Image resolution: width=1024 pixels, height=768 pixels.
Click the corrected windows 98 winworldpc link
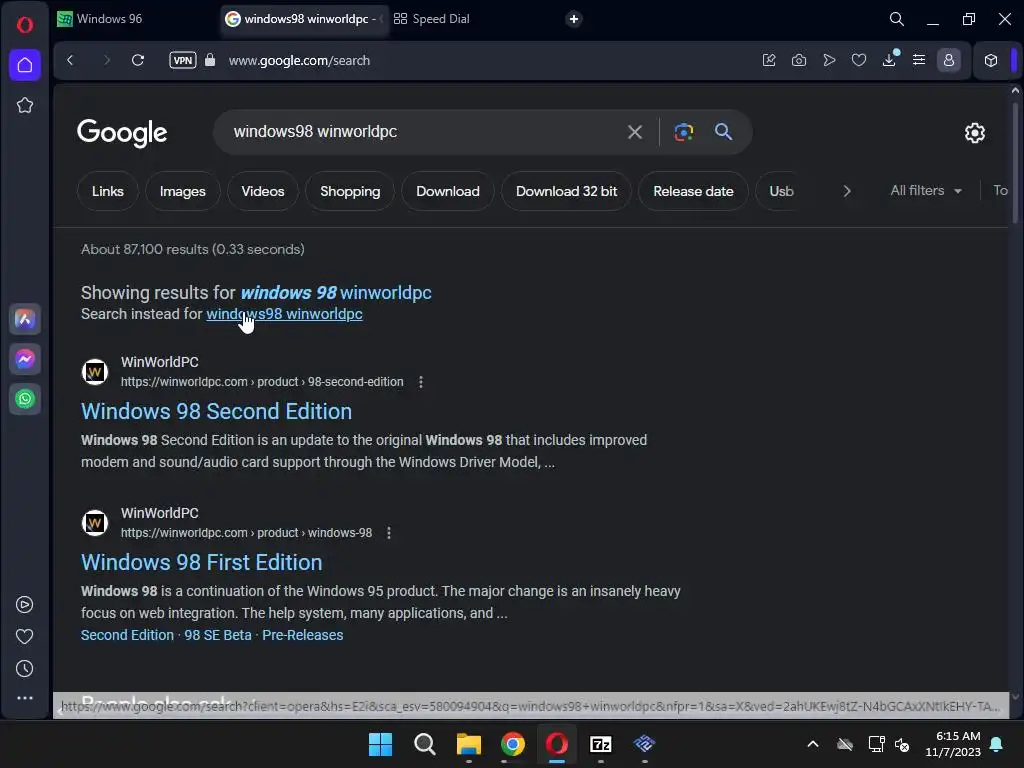coord(336,293)
